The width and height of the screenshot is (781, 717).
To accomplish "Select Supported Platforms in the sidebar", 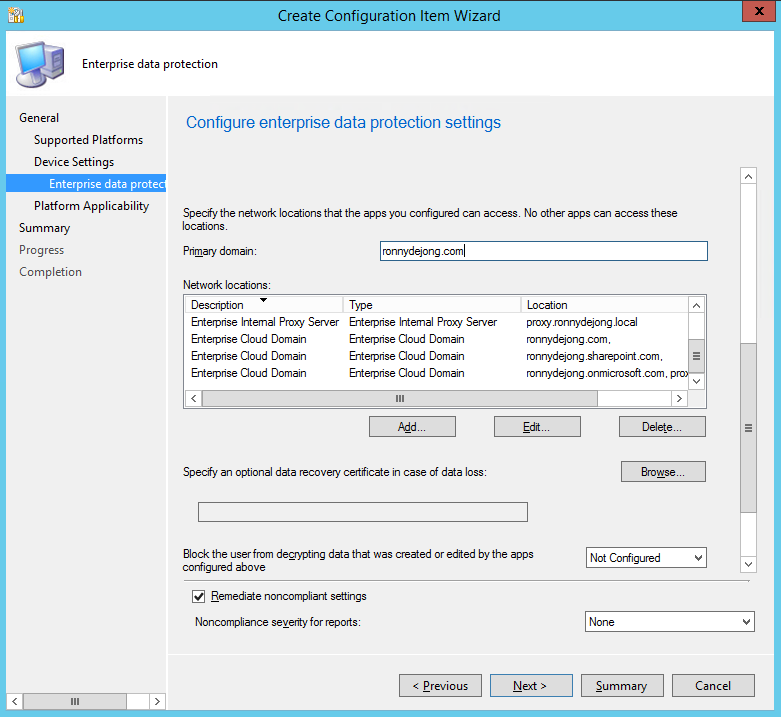I will 88,140.
